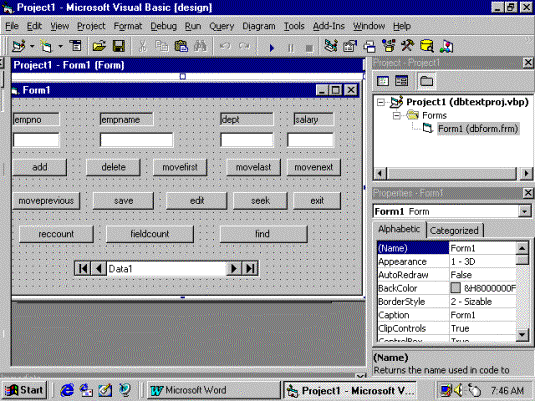Launch Internet Explorer from quick launch
535x401 pixels.
point(67,390)
